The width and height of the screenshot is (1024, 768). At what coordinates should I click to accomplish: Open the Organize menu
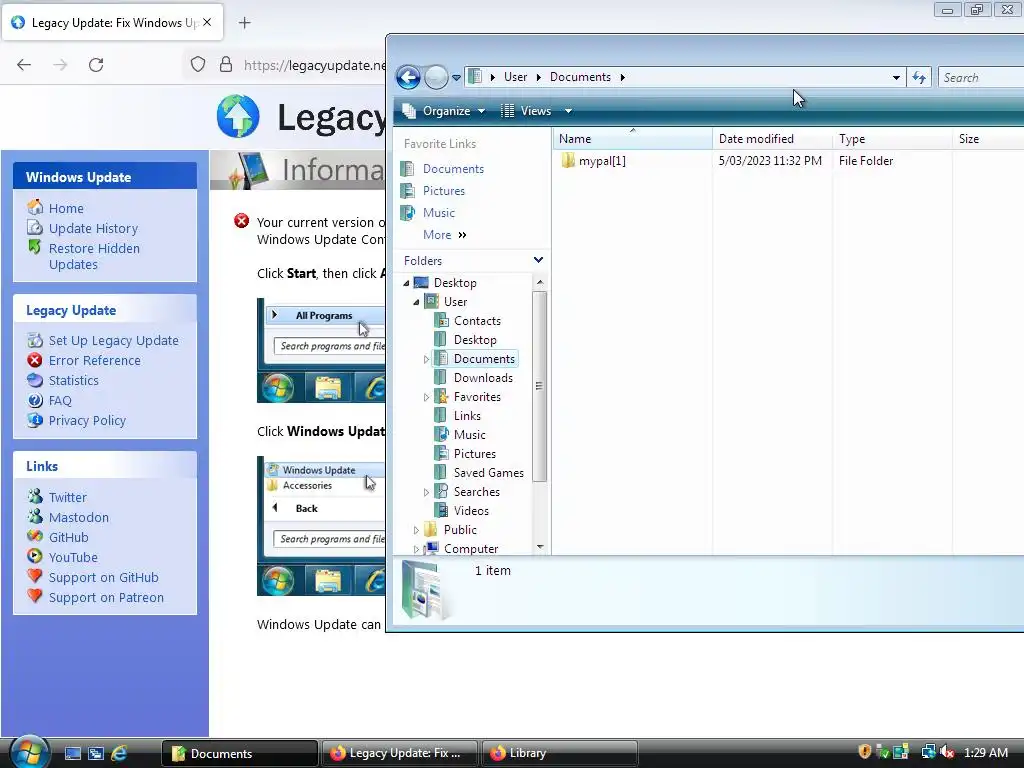444,111
